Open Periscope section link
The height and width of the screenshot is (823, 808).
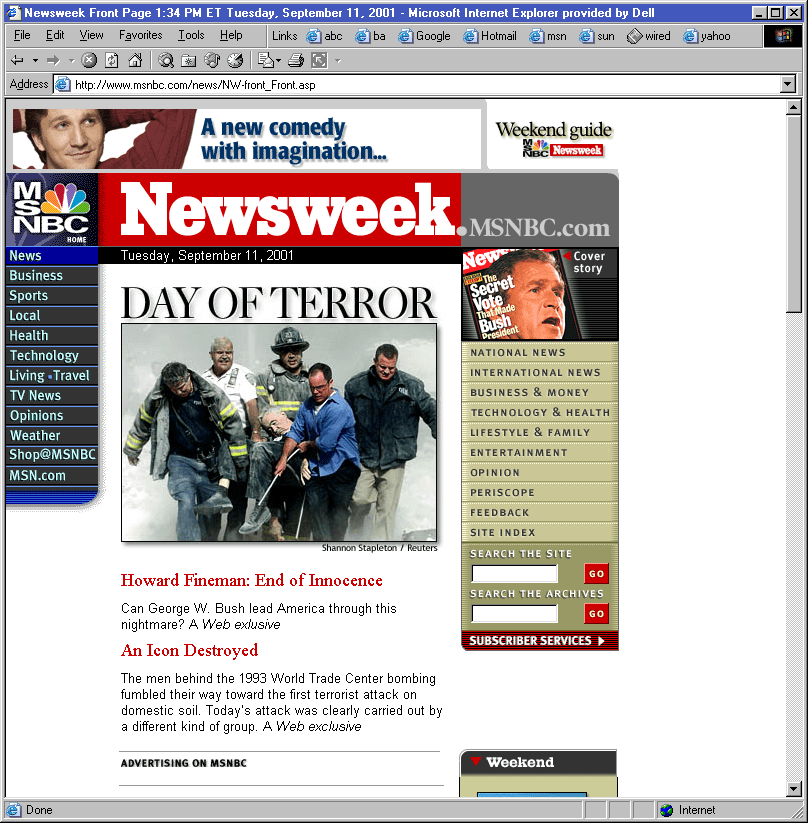click(x=539, y=492)
